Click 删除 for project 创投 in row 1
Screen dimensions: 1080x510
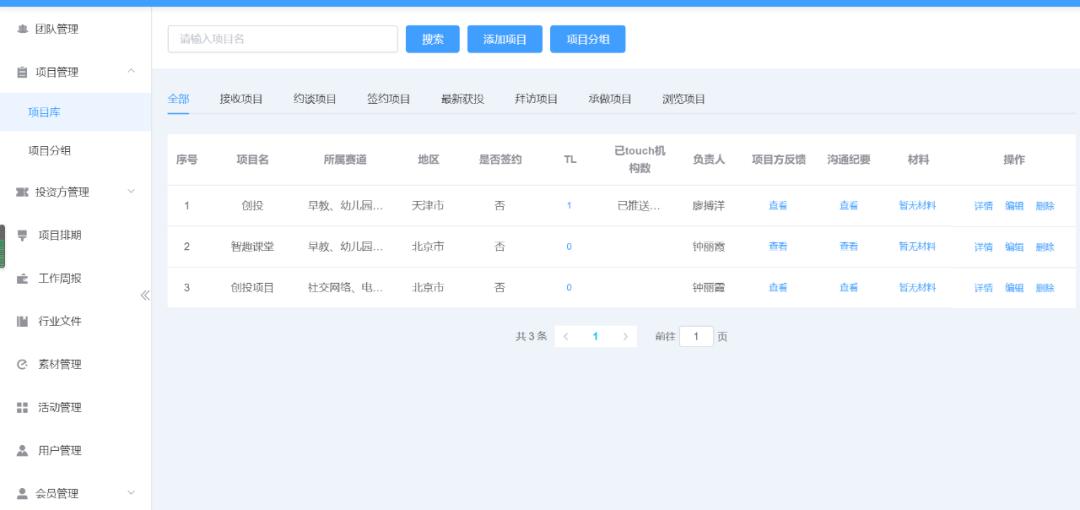coord(1045,206)
